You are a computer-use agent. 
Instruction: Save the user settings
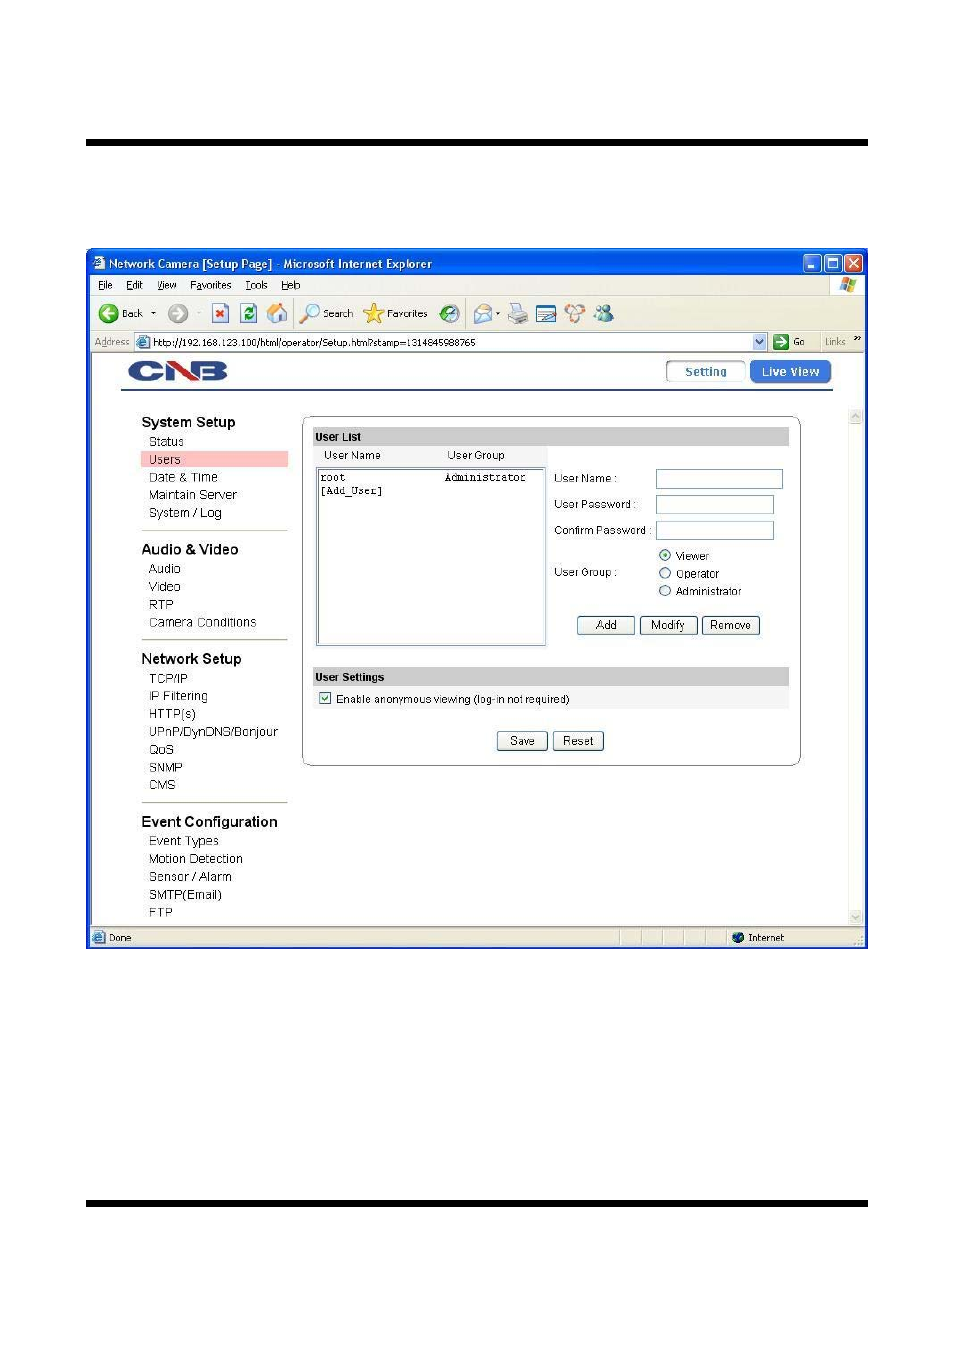click(x=522, y=742)
